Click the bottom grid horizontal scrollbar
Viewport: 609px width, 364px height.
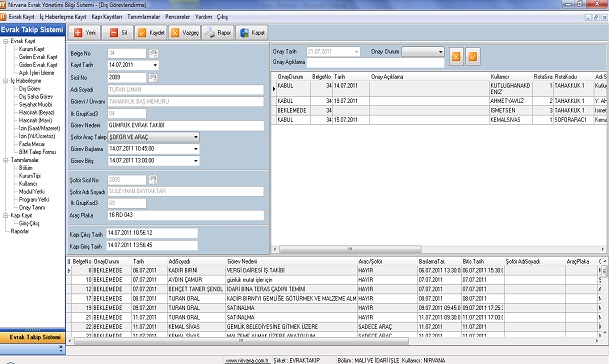241,341
